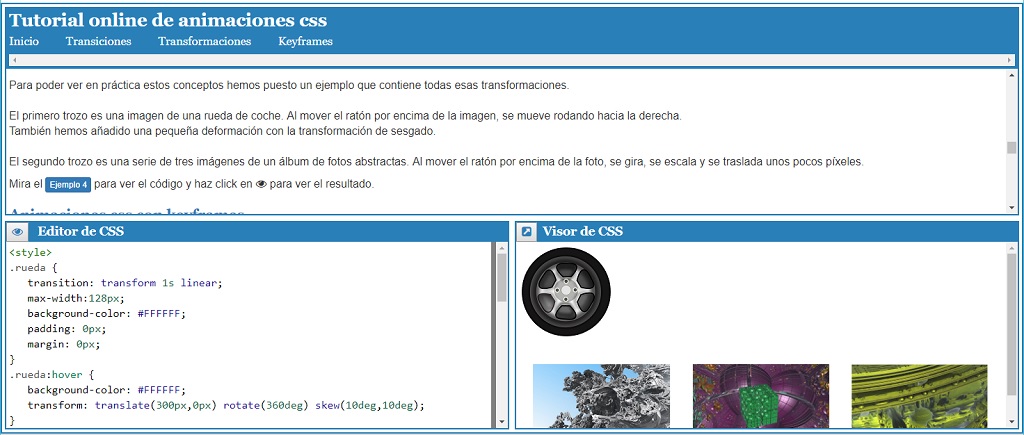1024x435 pixels.
Task: Click the tutorial text scrollbar thumb
Action: (1012, 148)
